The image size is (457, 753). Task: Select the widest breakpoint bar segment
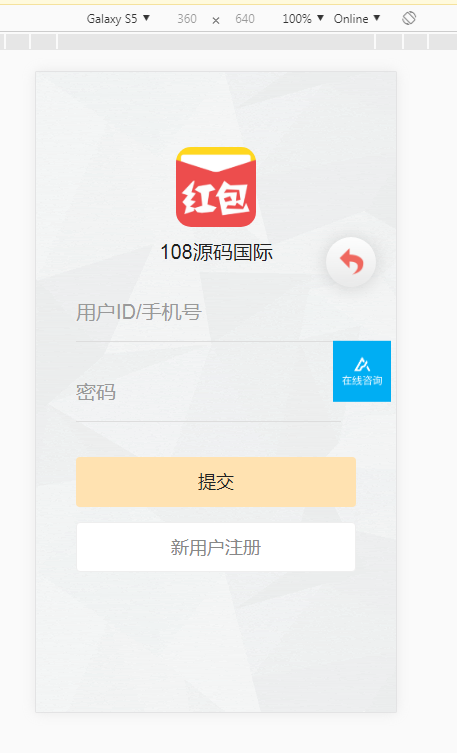[216, 42]
